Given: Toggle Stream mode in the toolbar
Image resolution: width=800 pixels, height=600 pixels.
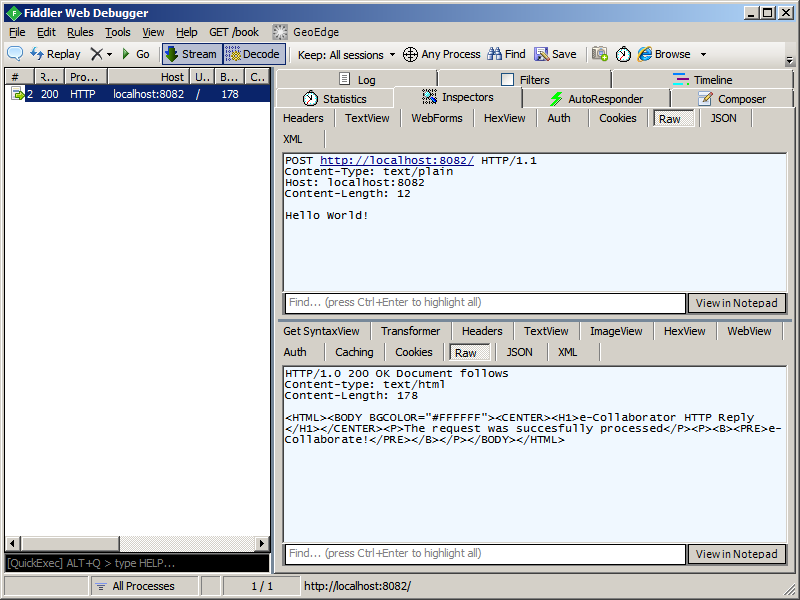Looking at the screenshot, I should [x=190, y=54].
